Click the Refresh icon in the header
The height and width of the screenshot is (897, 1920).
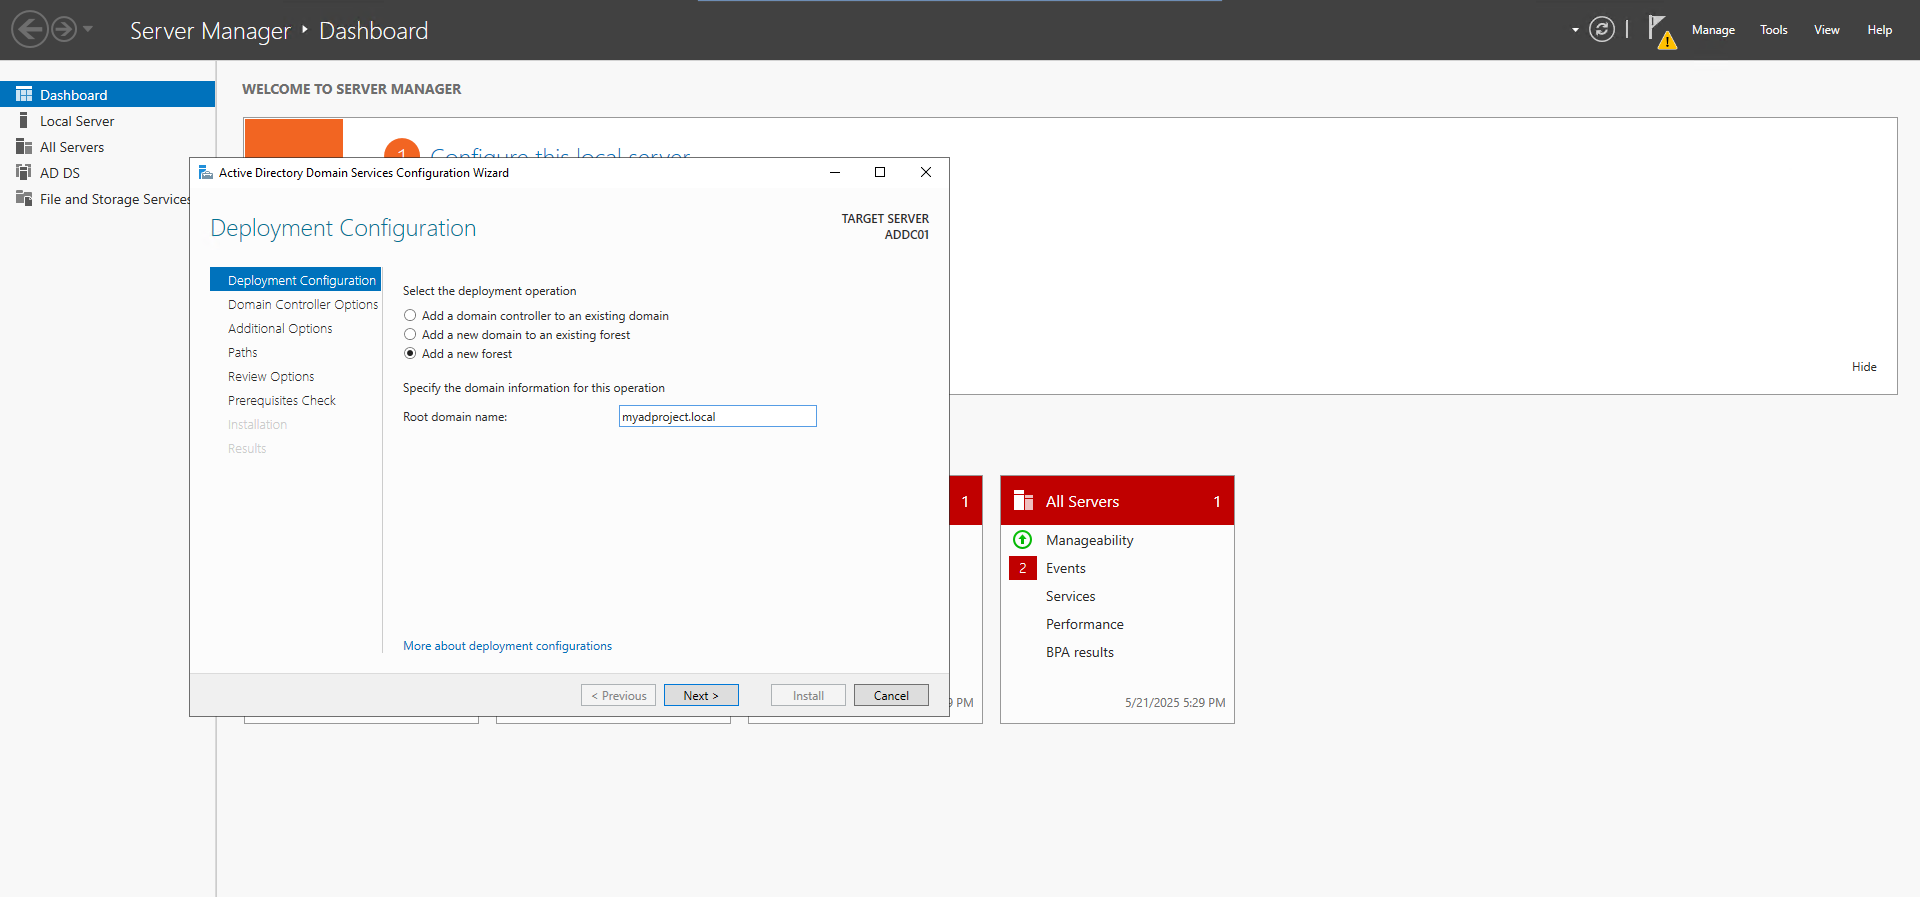tap(1602, 30)
